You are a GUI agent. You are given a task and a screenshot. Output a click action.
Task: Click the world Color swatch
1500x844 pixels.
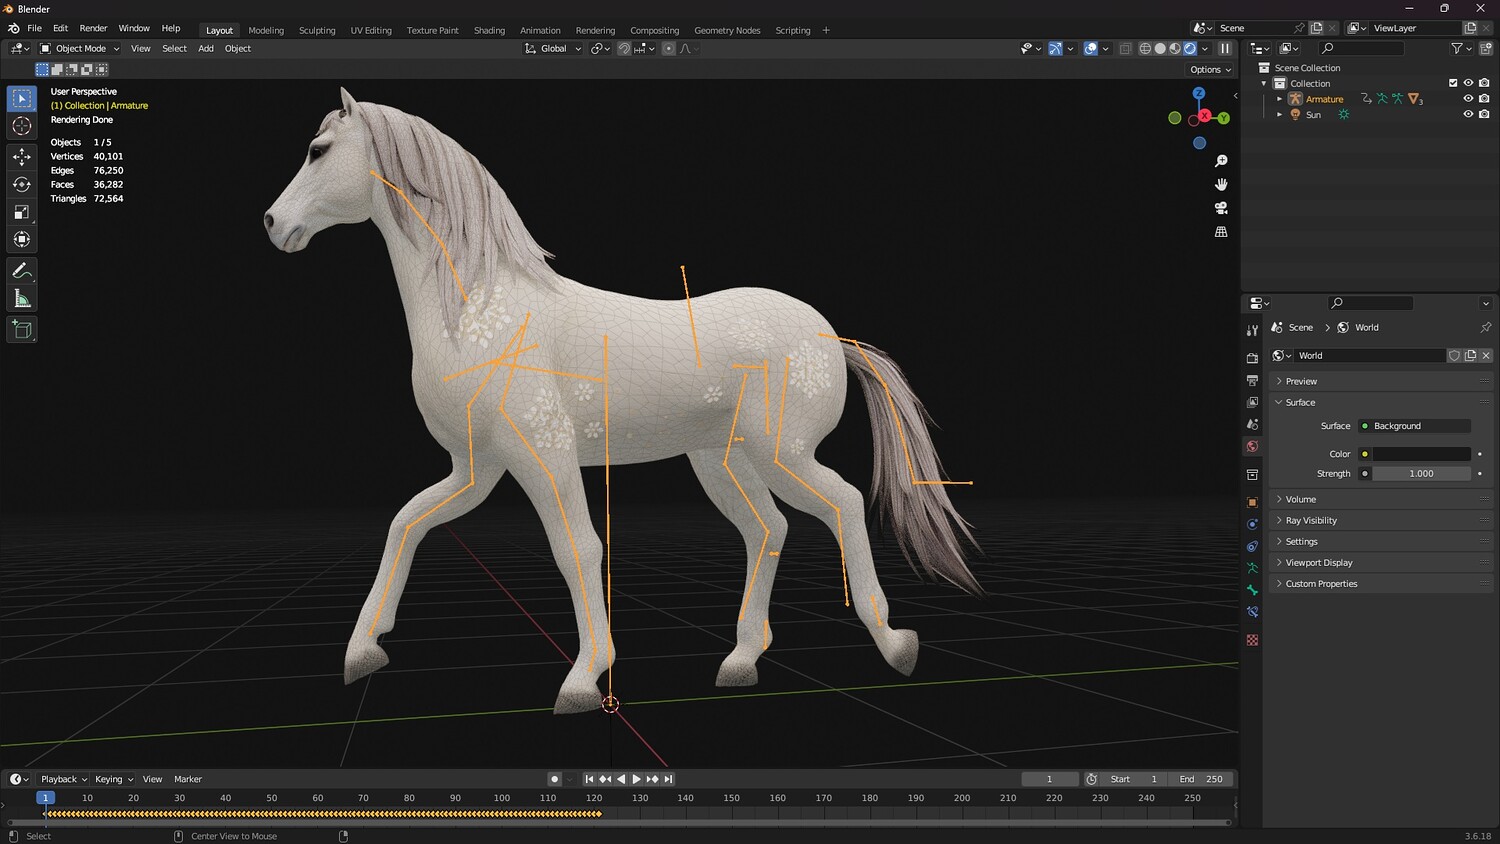pyautogui.click(x=1420, y=454)
